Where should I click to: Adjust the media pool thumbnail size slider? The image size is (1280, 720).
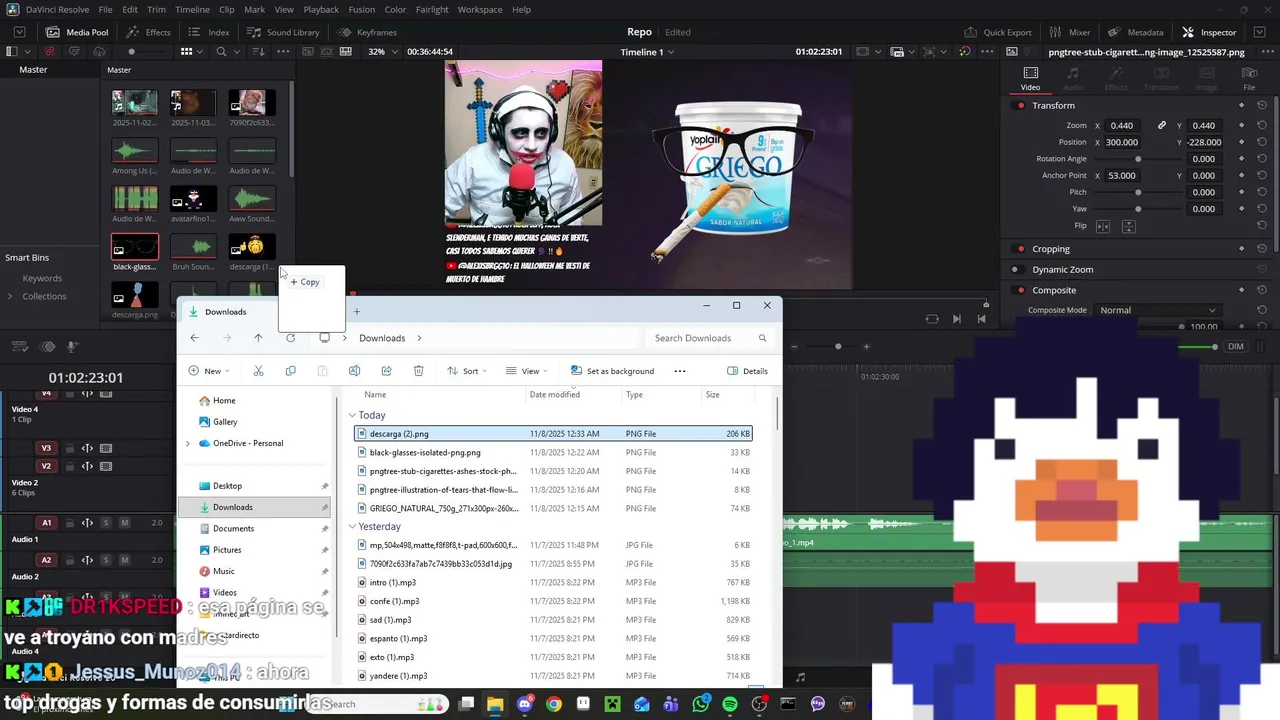click(x=131, y=52)
